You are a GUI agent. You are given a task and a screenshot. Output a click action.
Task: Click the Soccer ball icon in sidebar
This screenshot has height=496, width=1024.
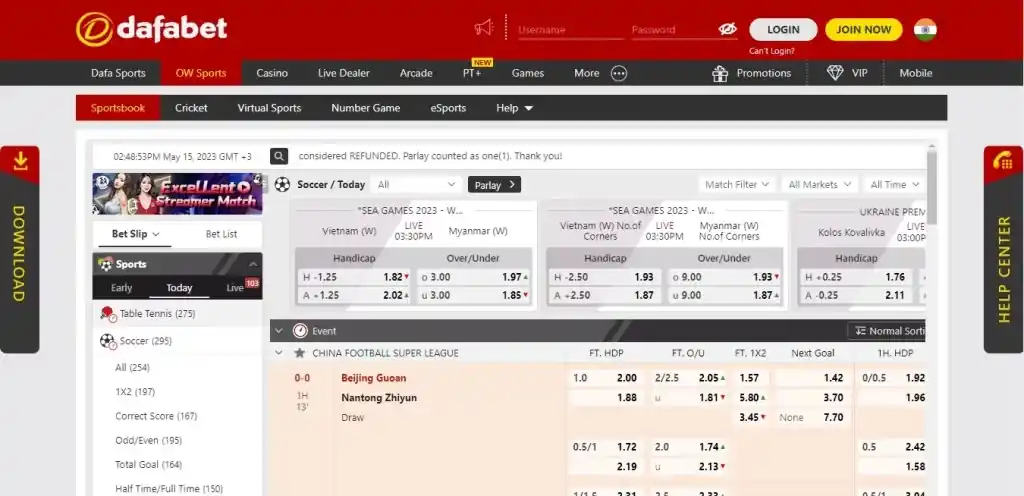pos(108,341)
